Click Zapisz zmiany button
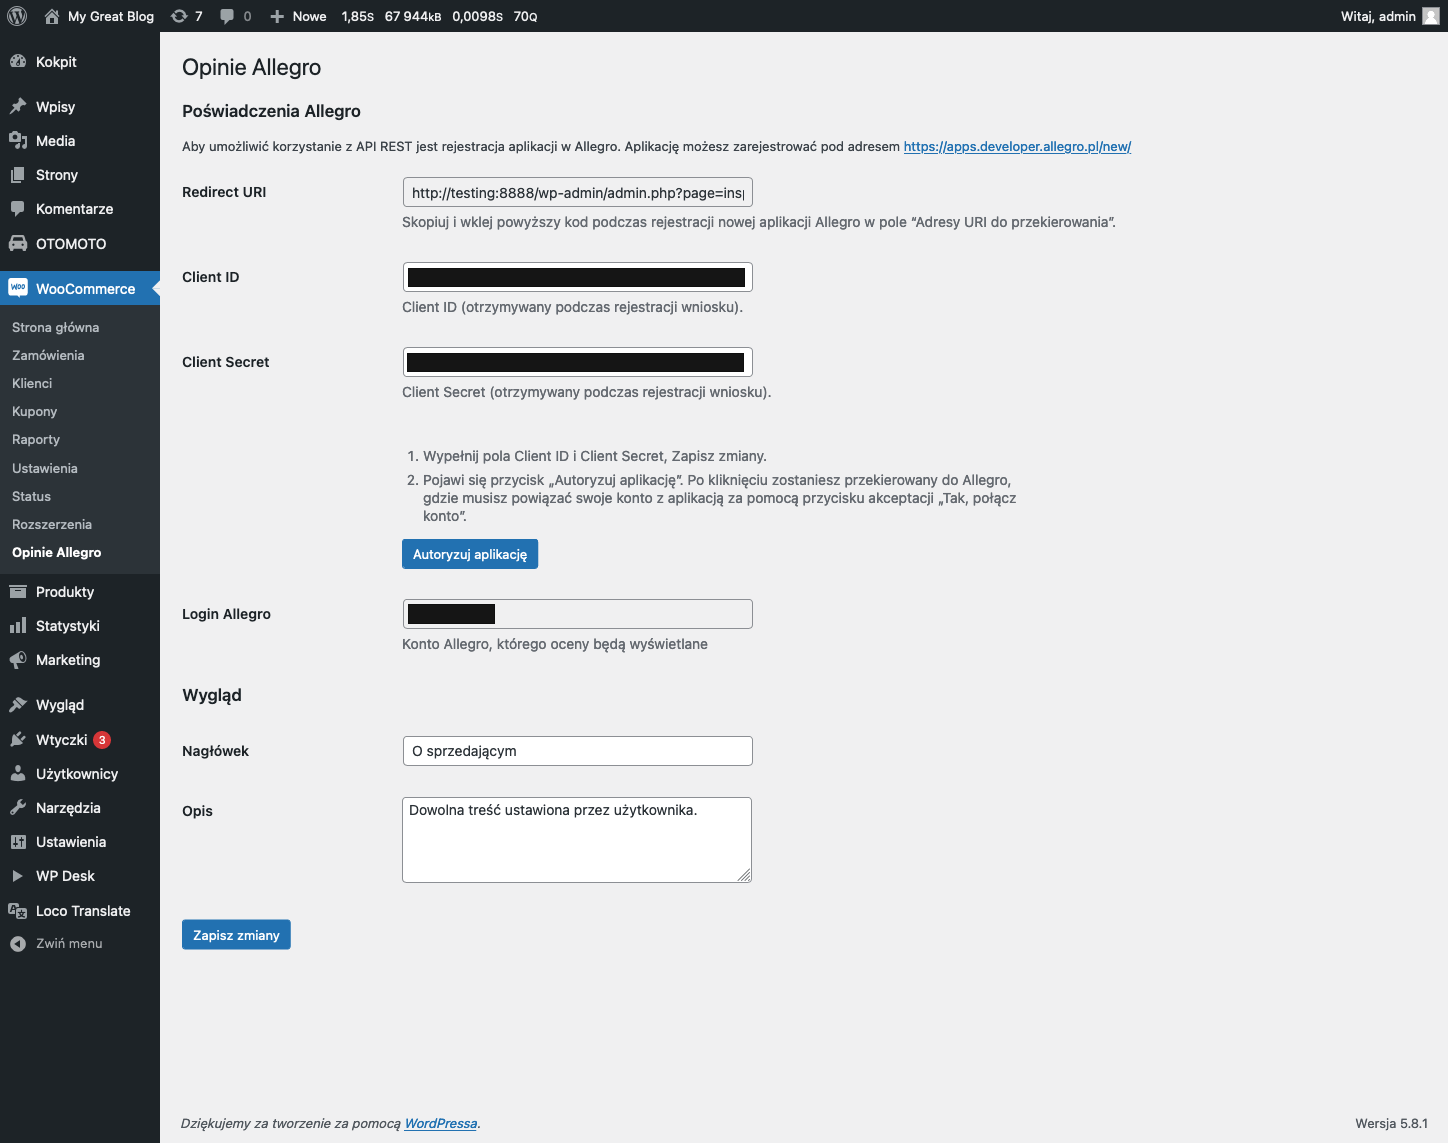 (x=236, y=935)
